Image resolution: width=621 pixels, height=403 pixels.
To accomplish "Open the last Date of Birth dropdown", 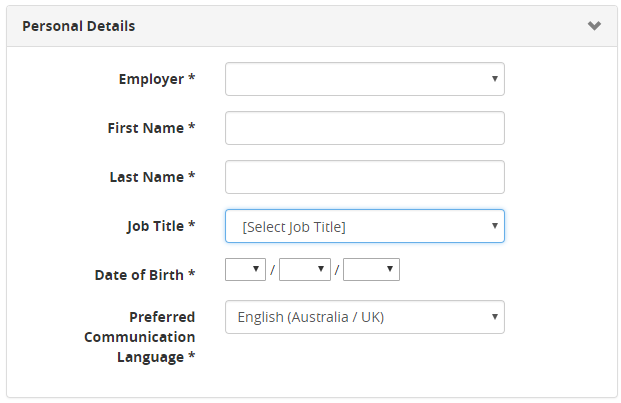I will pos(371,269).
